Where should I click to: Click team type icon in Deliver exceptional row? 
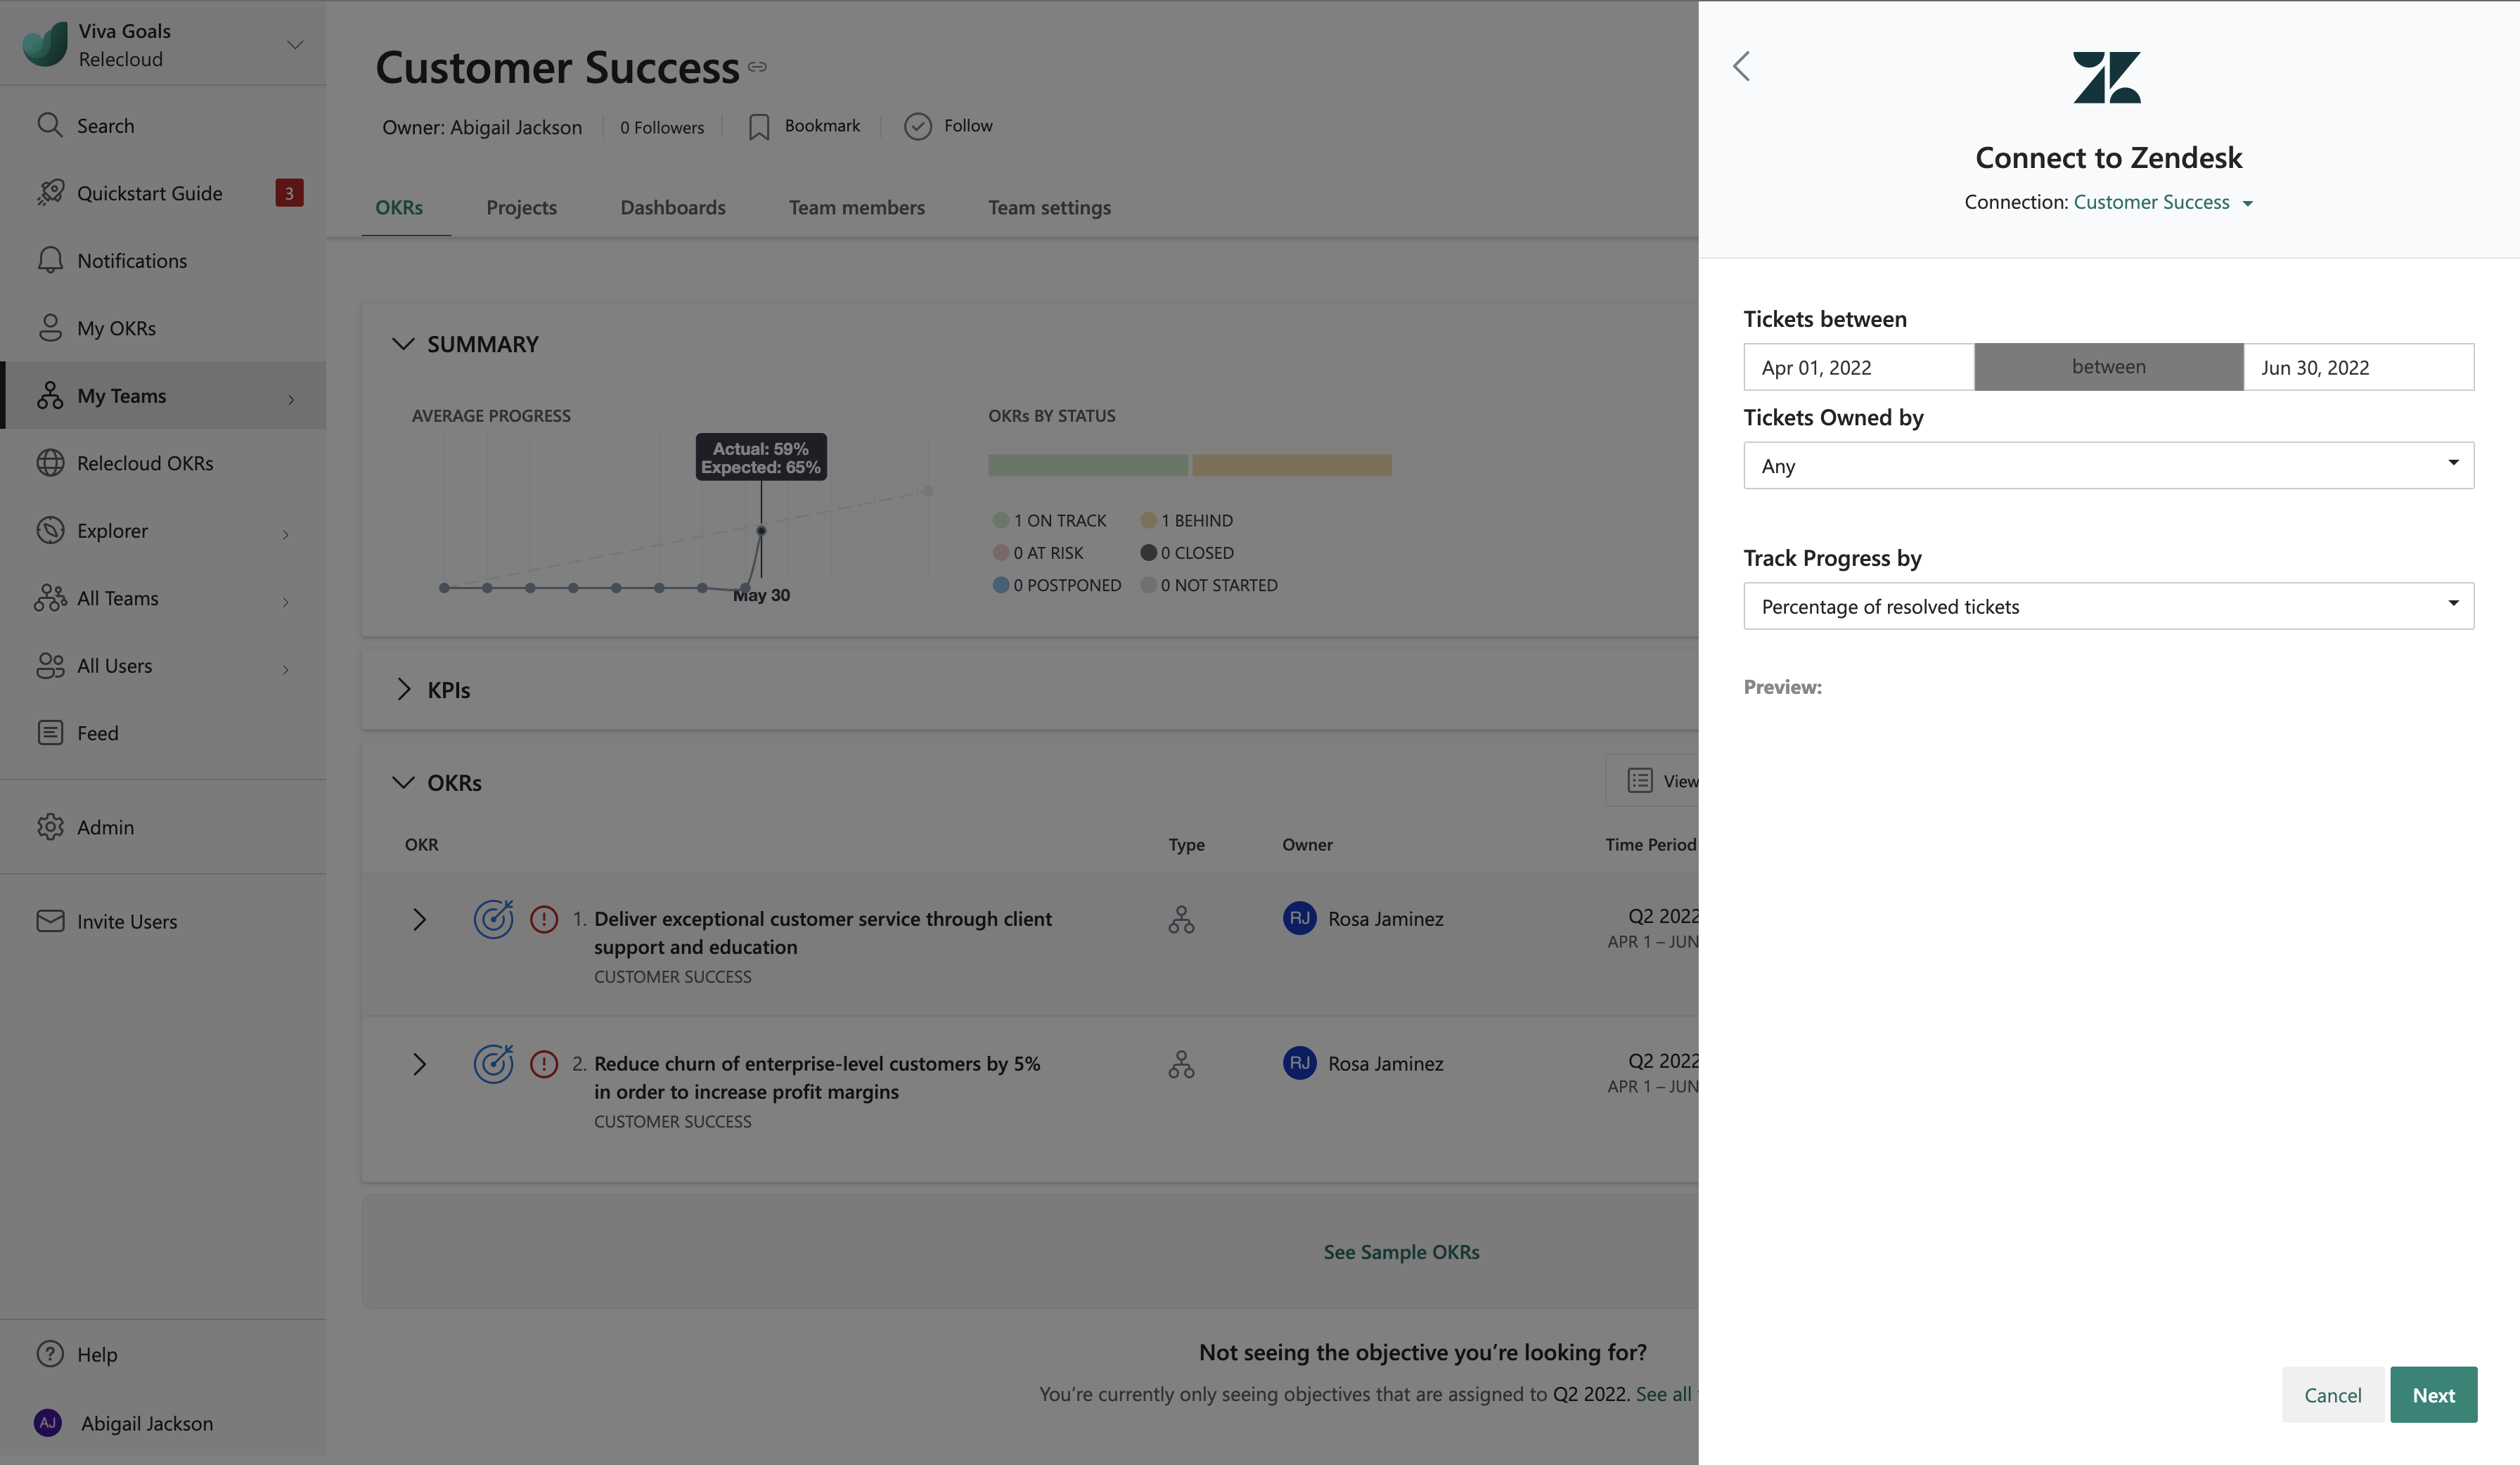1181,919
